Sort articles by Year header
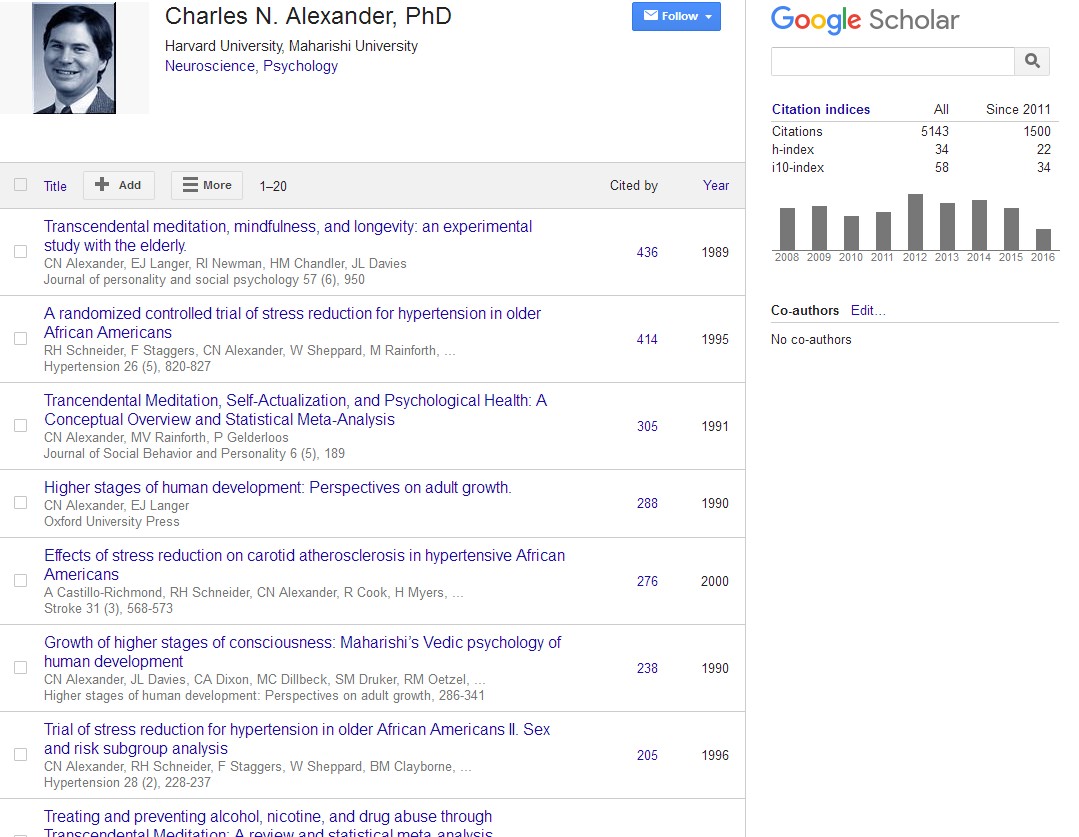This screenshot has height=837, width=1079. pos(716,185)
